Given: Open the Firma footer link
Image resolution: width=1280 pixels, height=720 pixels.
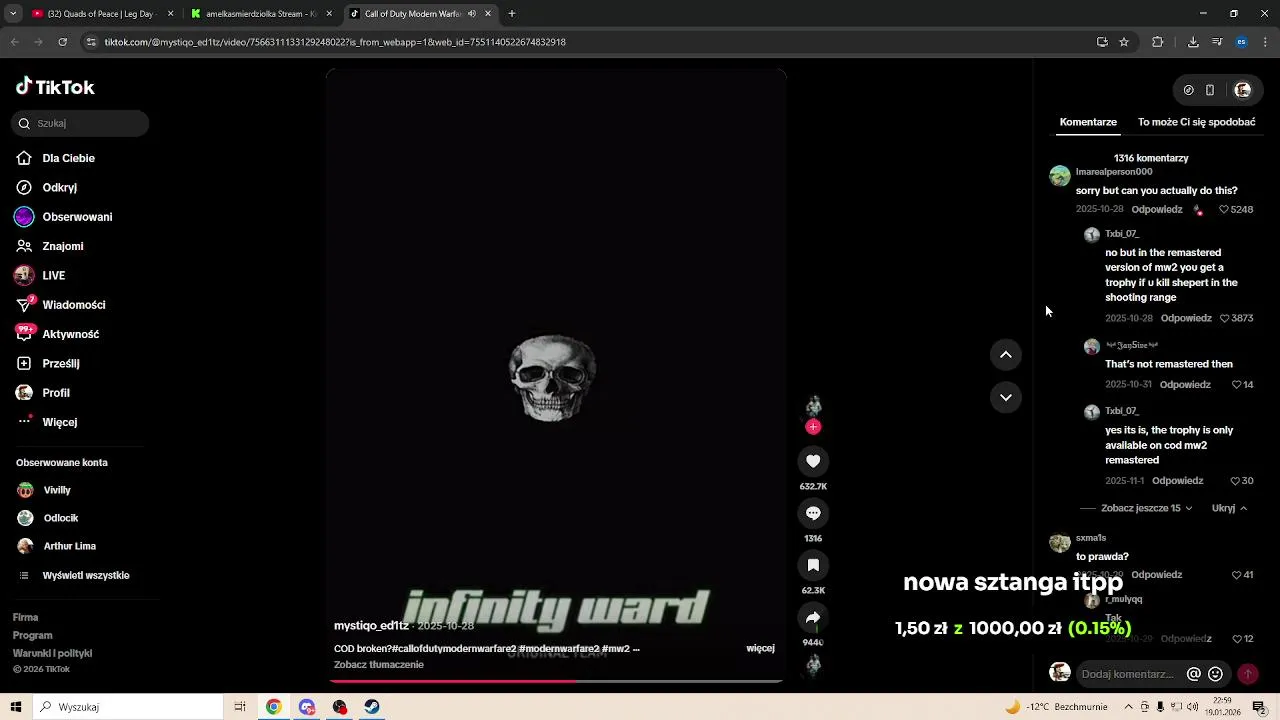Looking at the screenshot, I should click(x=25, y=617).
